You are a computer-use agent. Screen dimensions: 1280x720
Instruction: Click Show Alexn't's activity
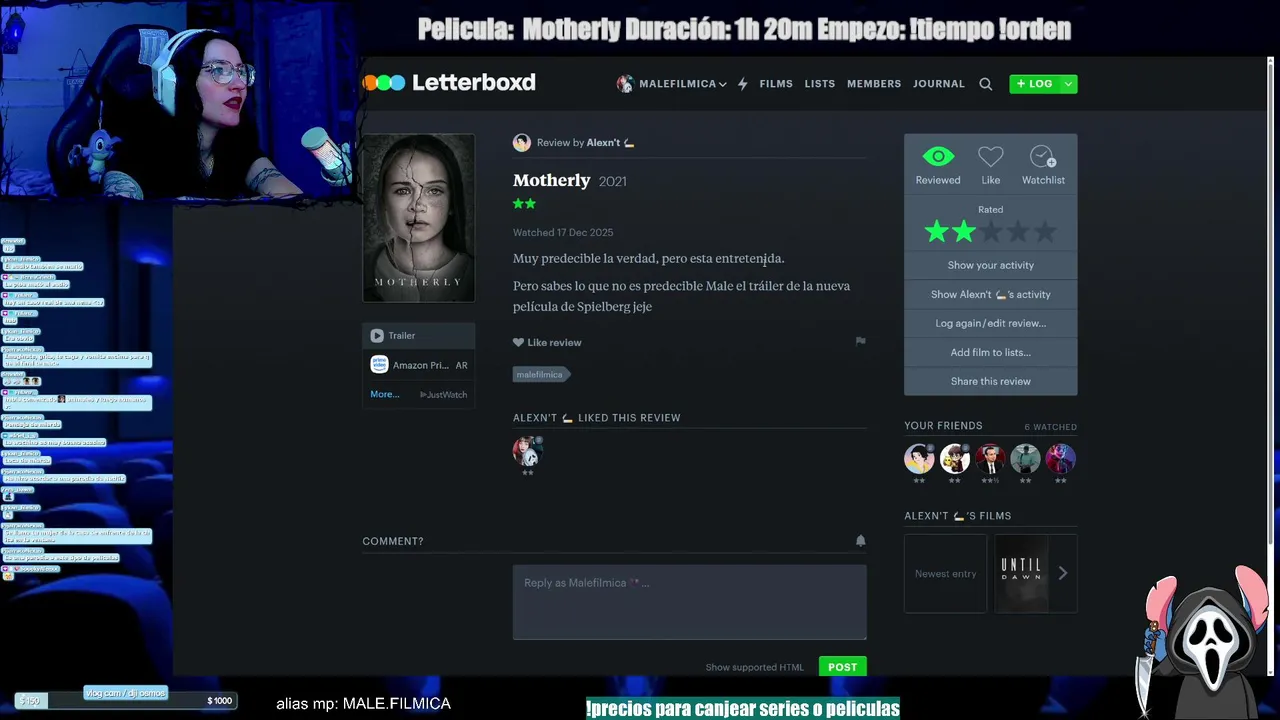coord(991,294)
